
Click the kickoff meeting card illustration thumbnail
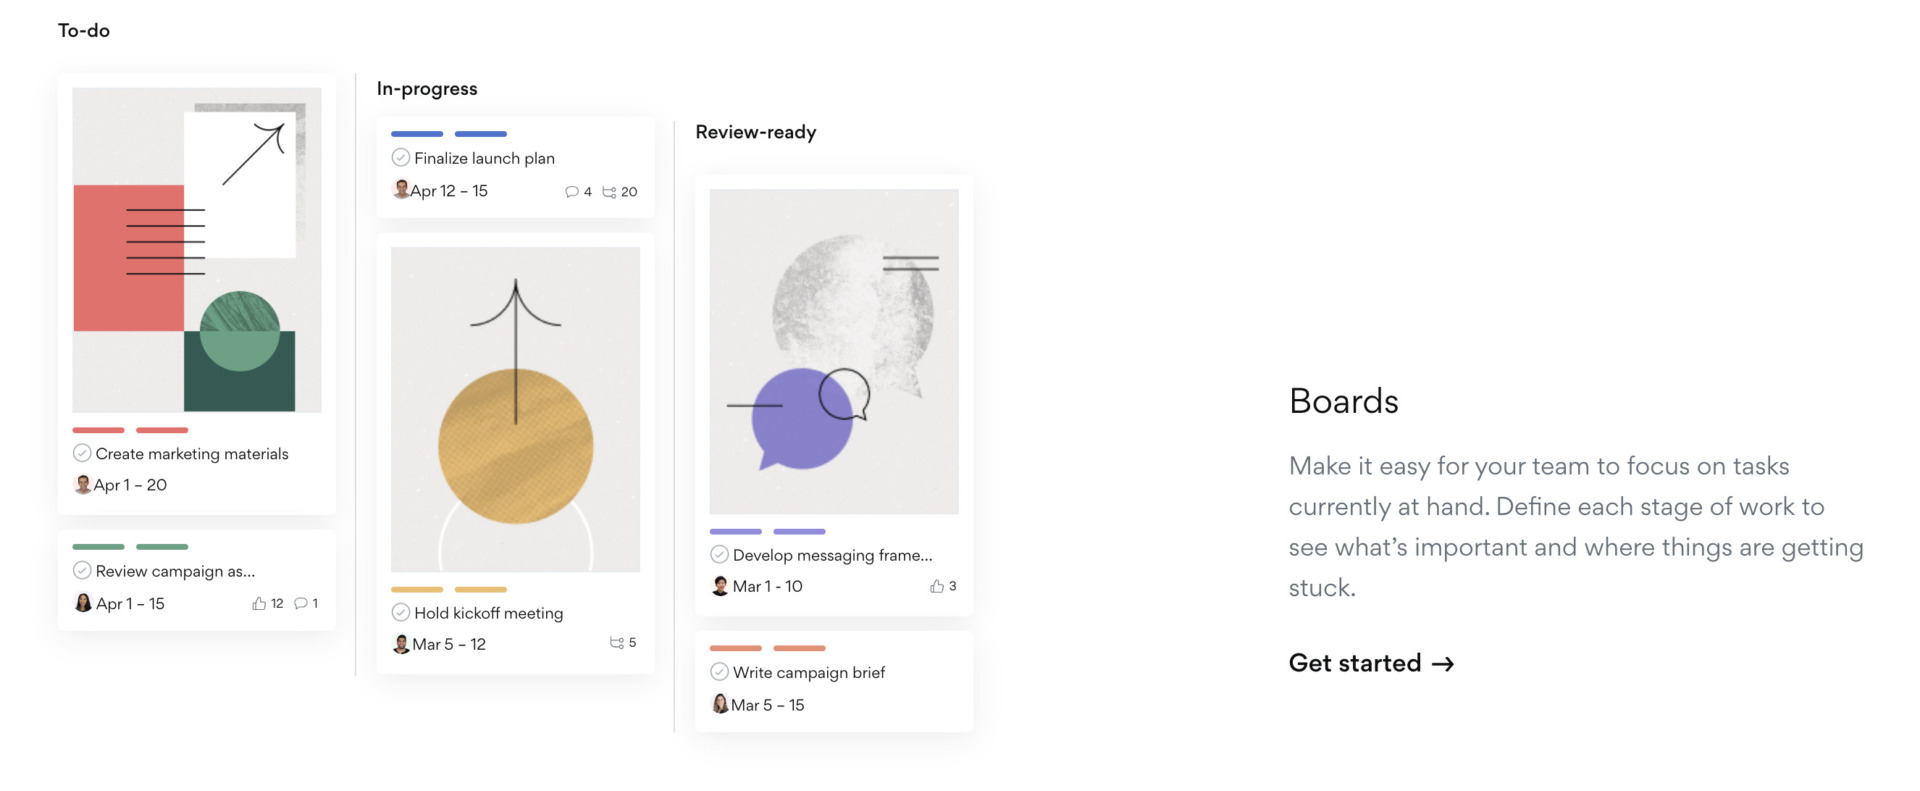[514, 407]
